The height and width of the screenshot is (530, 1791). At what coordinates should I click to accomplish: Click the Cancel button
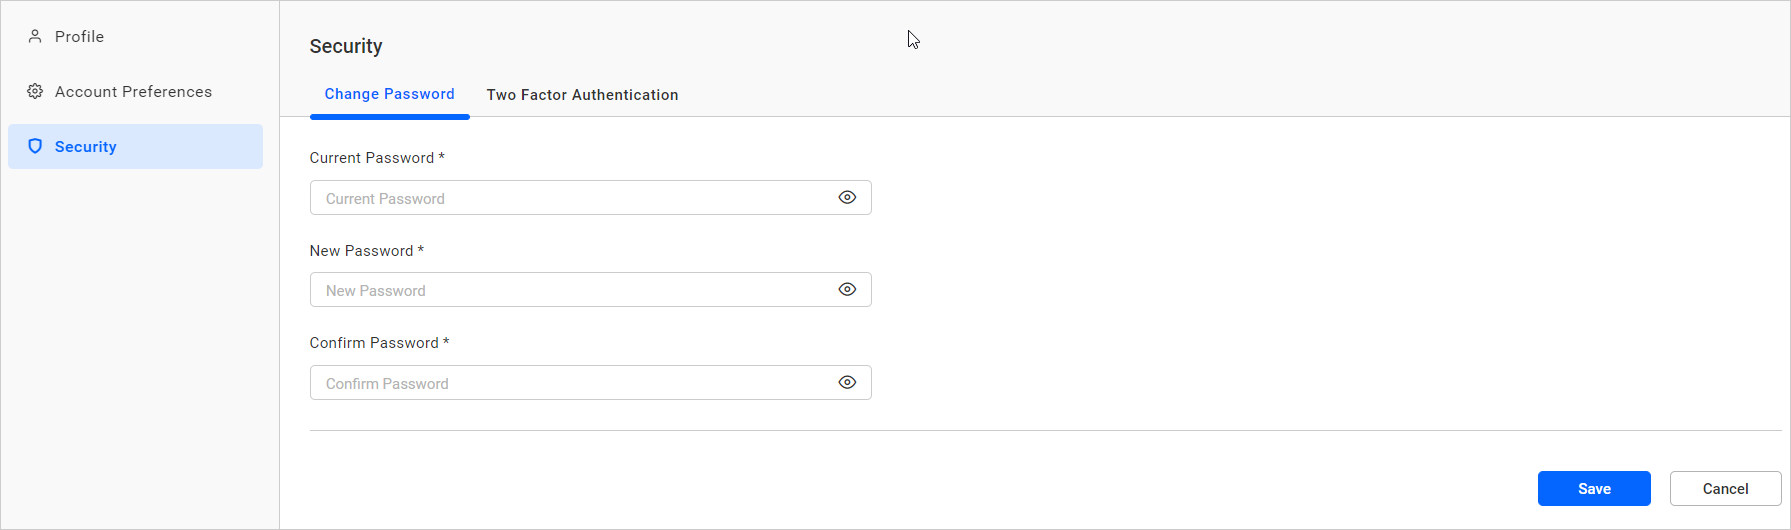(1725, 489)
